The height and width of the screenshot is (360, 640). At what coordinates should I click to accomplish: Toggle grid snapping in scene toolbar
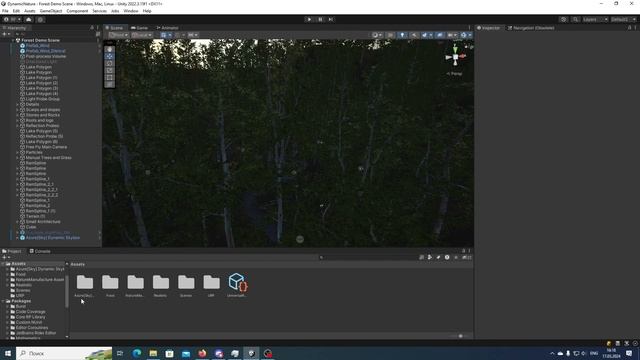click(177, 35)
